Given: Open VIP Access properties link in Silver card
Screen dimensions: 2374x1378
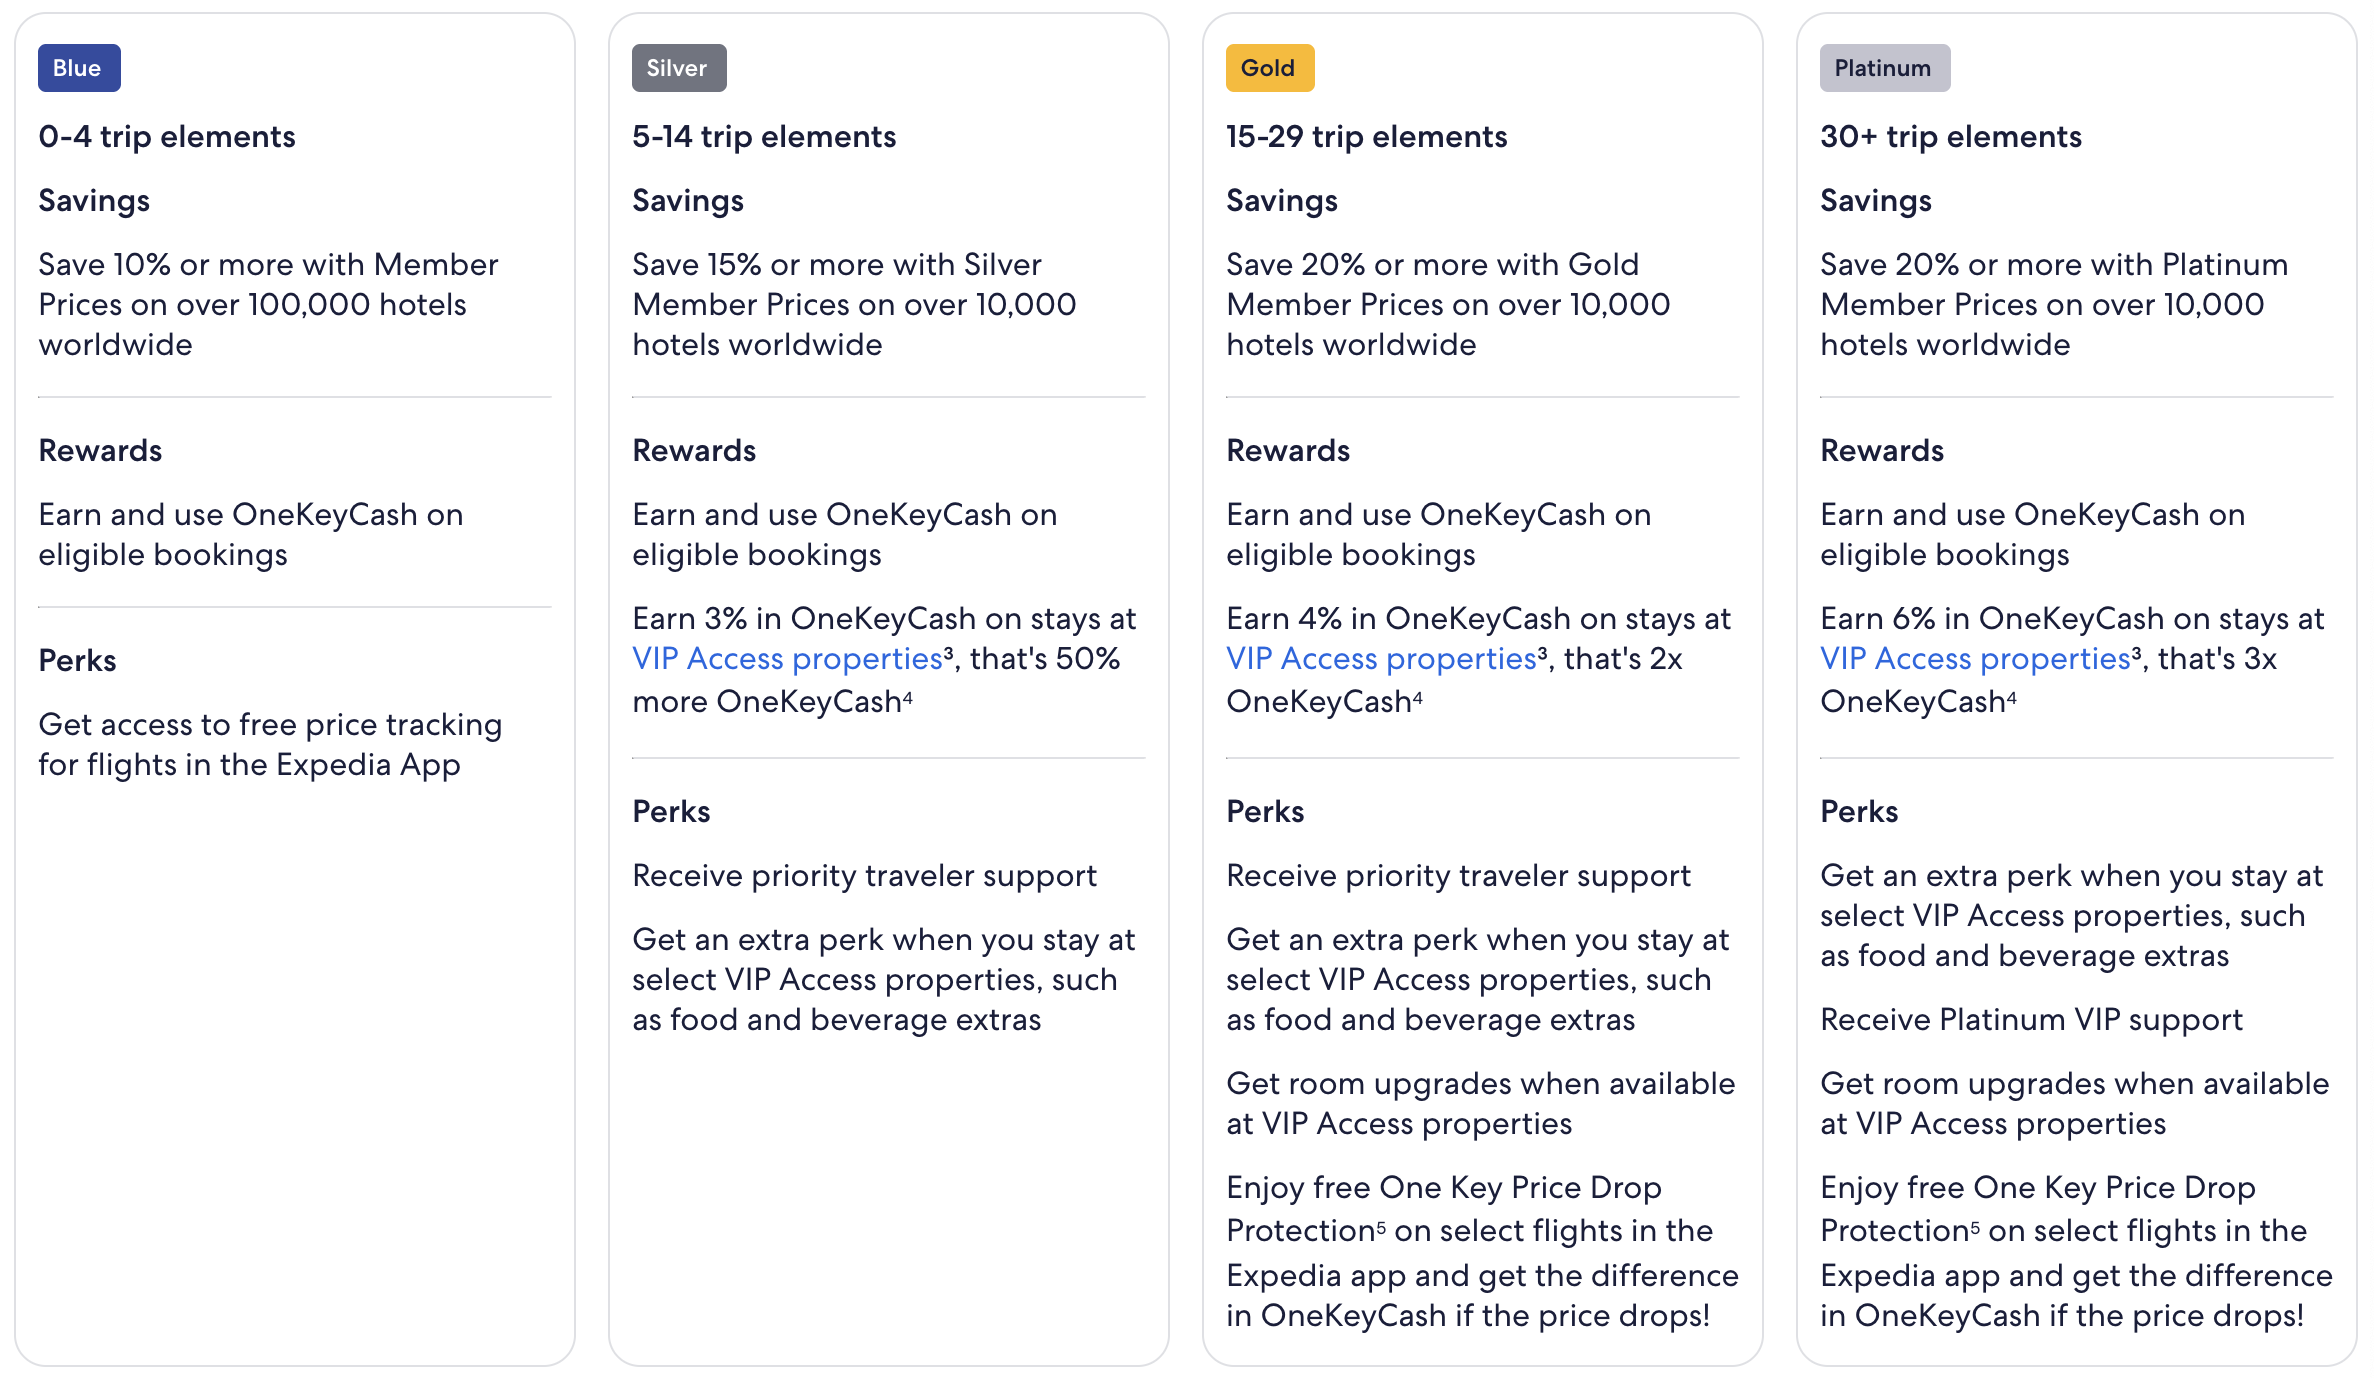Looking at the screenshot, I should point(788,658).
